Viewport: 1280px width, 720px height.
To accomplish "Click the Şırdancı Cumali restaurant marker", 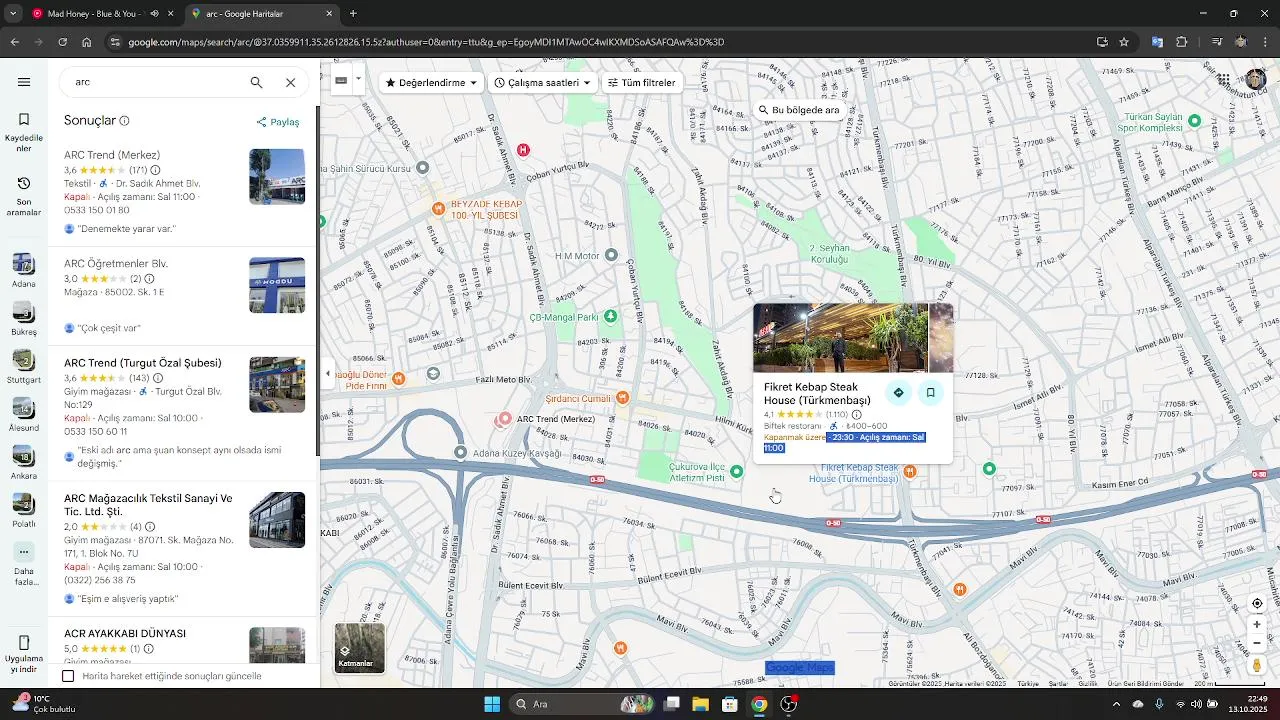I will pyautogui.click(x=623, y=398).
